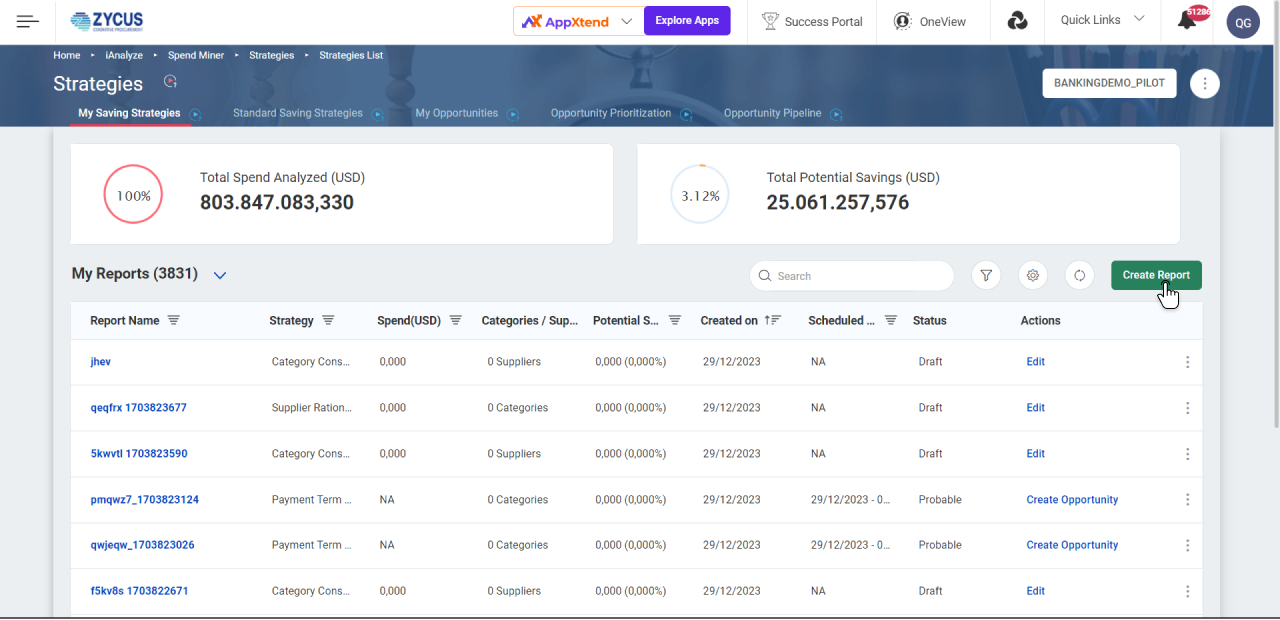
Task: Switch to Opportunity Pipeline tab
Action: (x=772, y=113)
